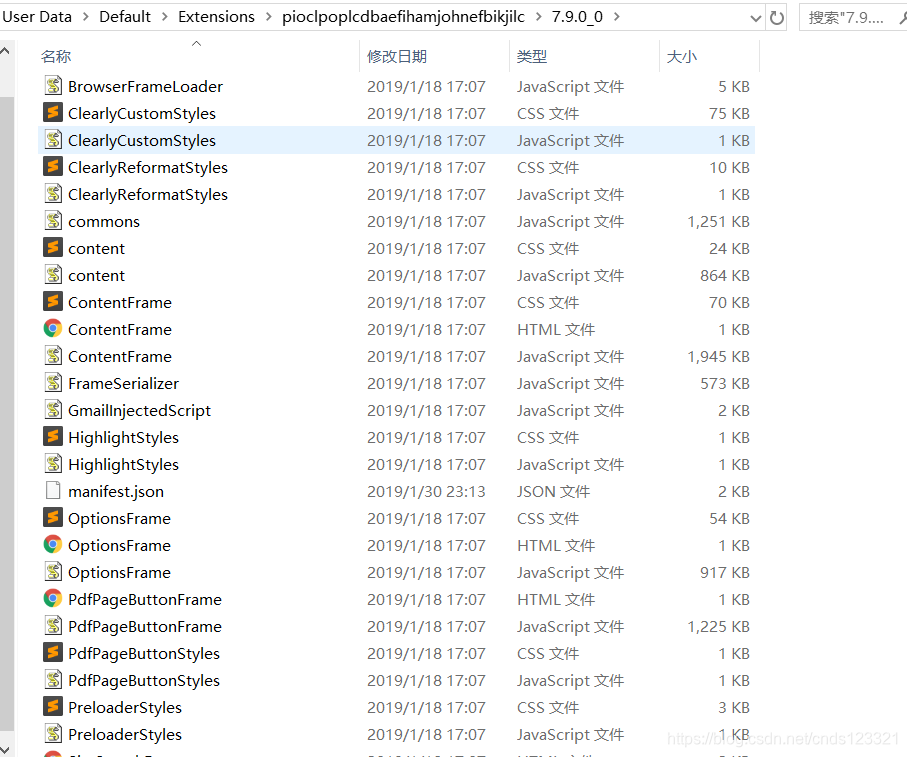Expand the chevron after 7.9.0_0 folder

point(617,17)
